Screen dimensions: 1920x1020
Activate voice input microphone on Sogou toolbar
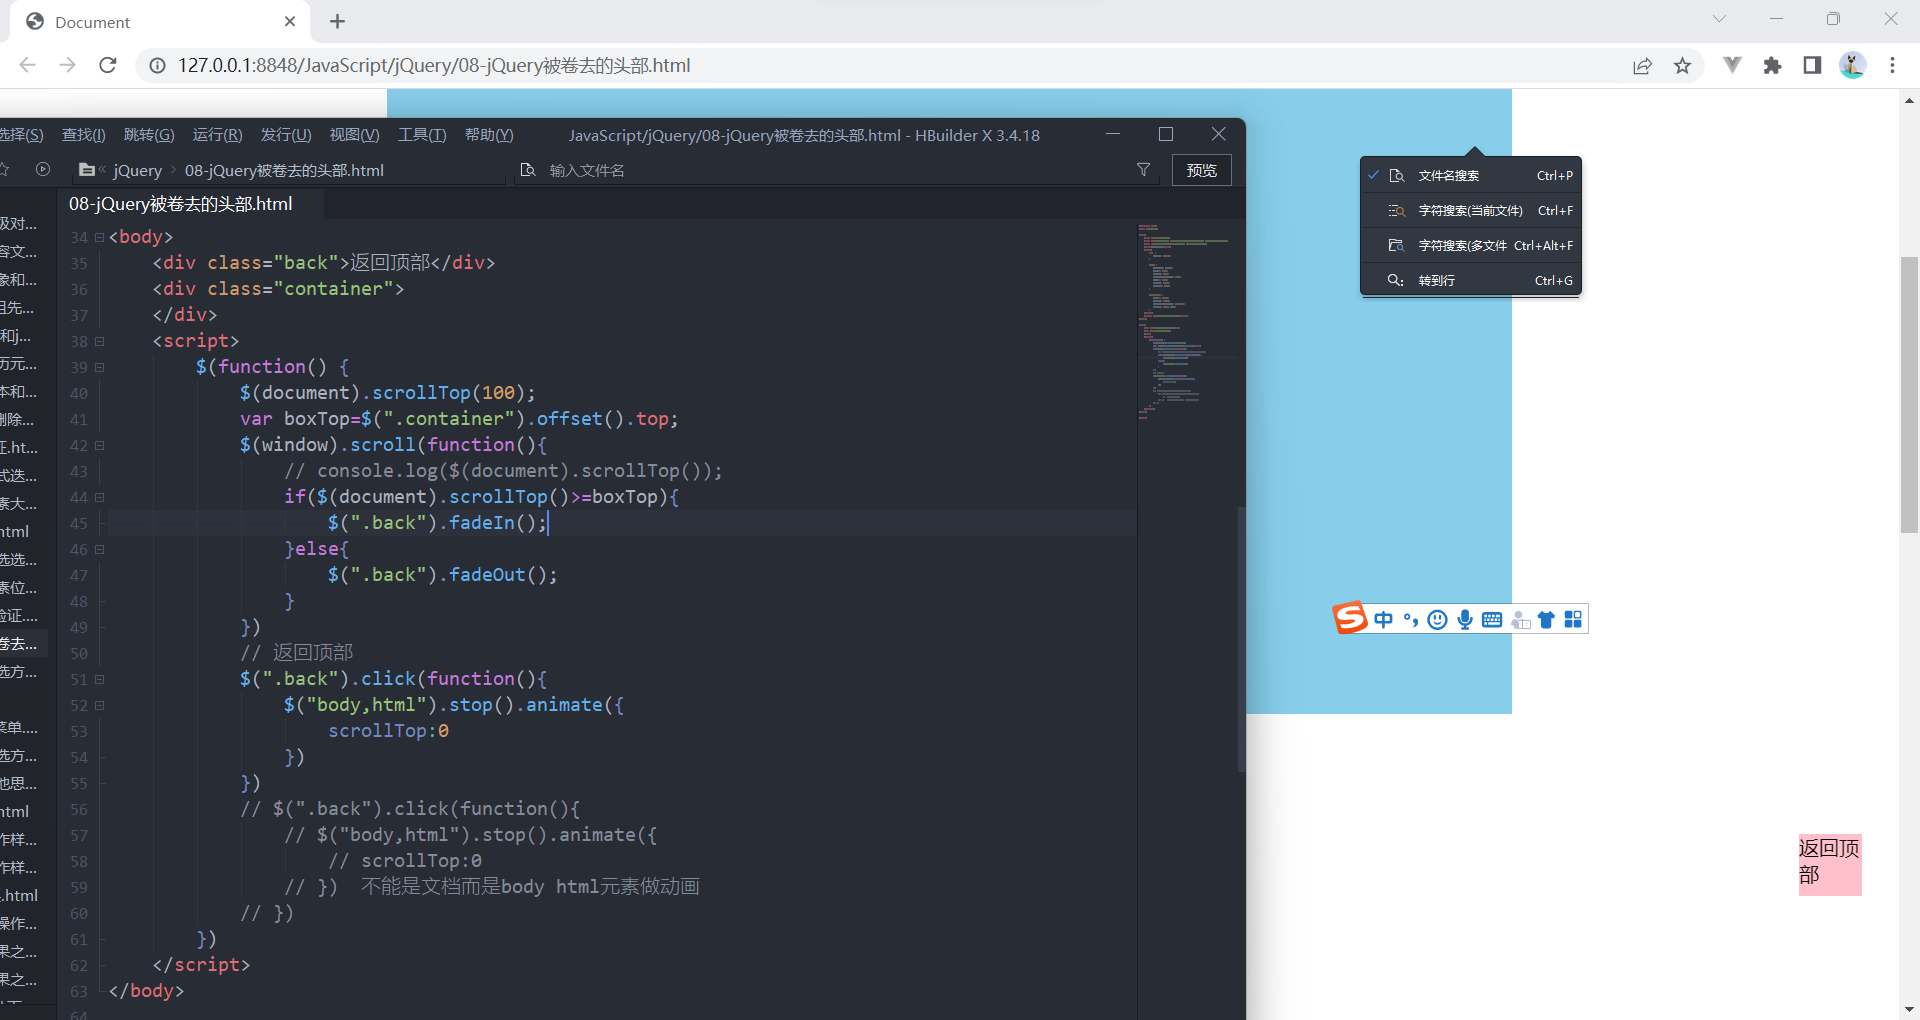pos(1464,619)
